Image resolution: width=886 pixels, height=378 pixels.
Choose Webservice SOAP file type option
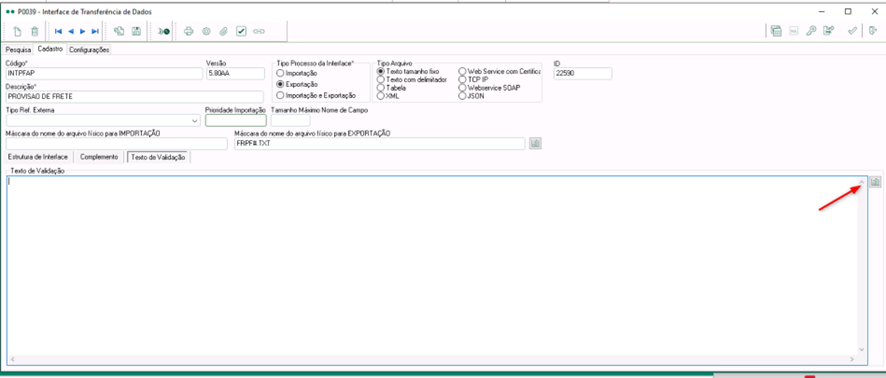click(463, 88)
